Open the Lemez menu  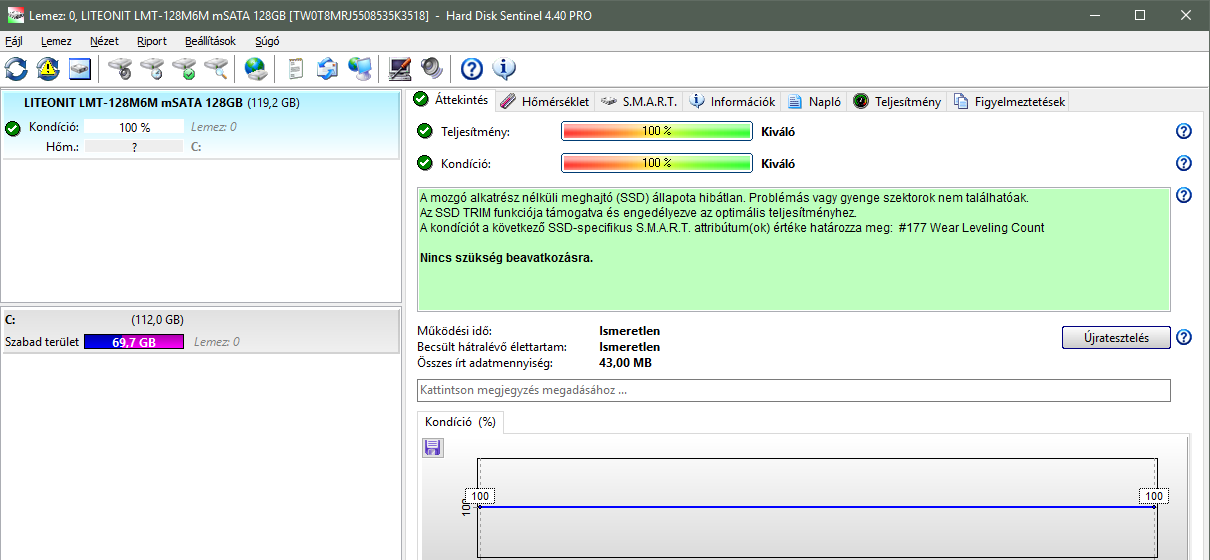[x=56, y=41]
